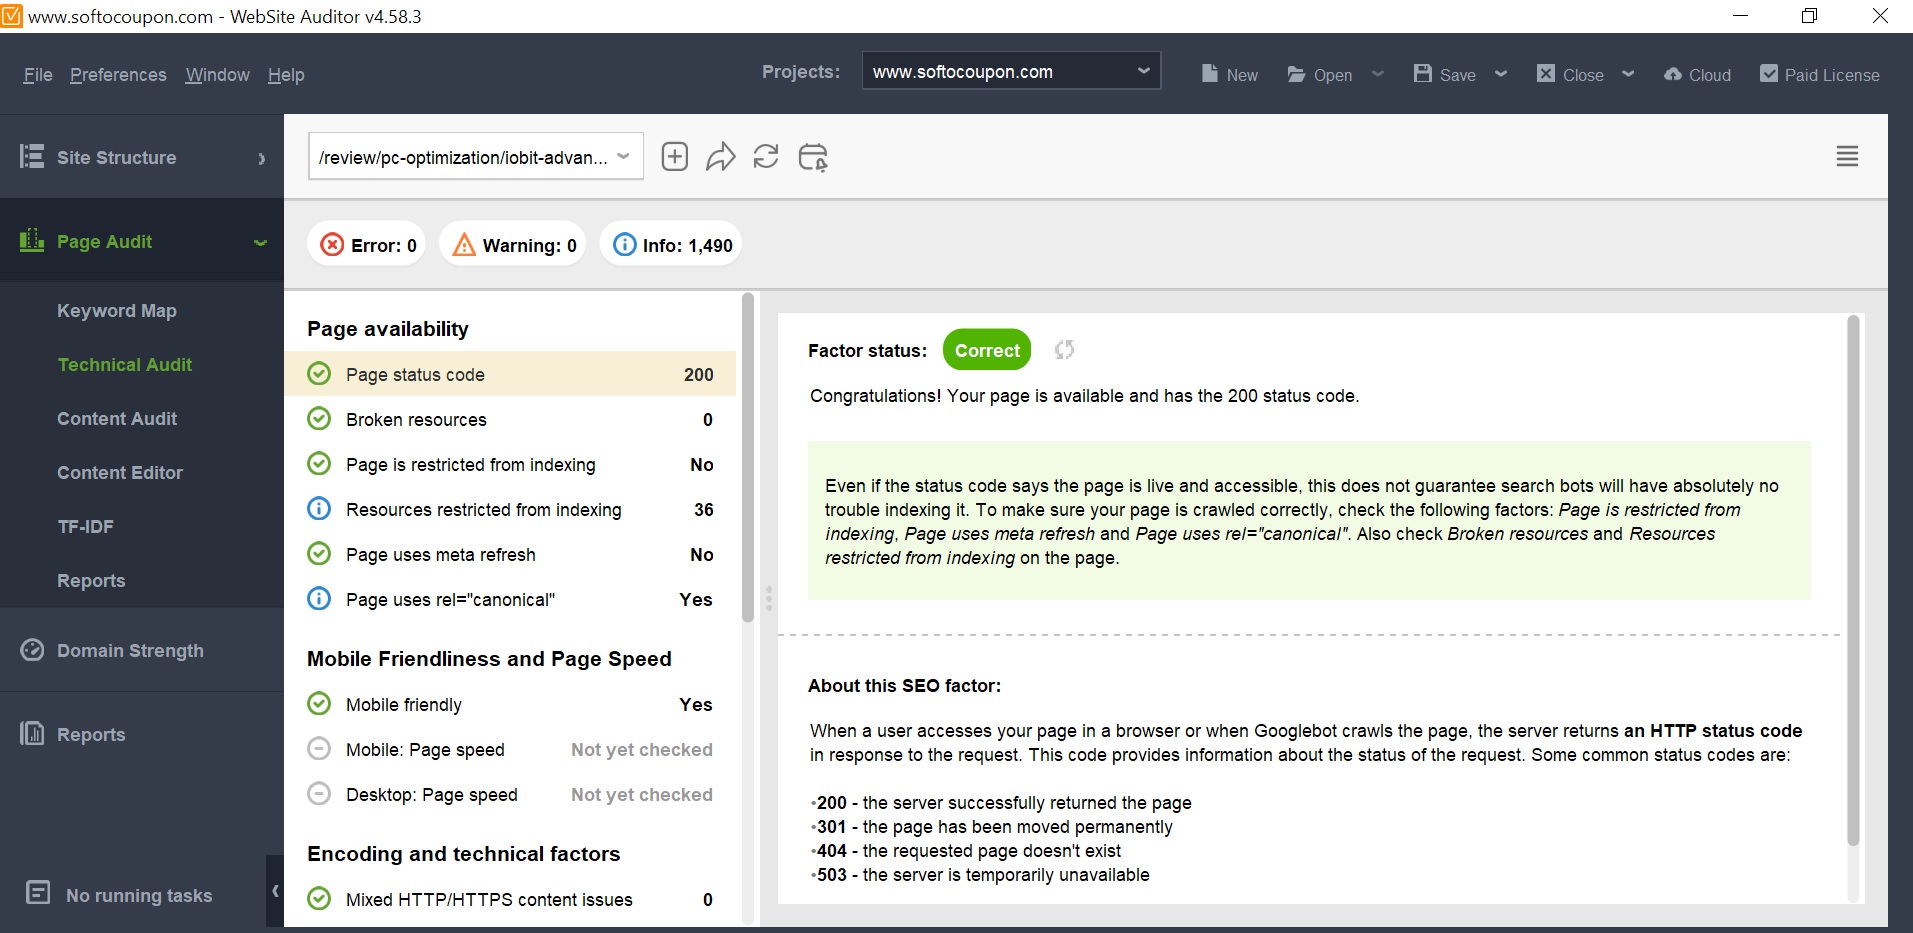This screenshot has height=933, width=1913.
Task: Open Reports under Page Audit
Action: pos(91,581)
